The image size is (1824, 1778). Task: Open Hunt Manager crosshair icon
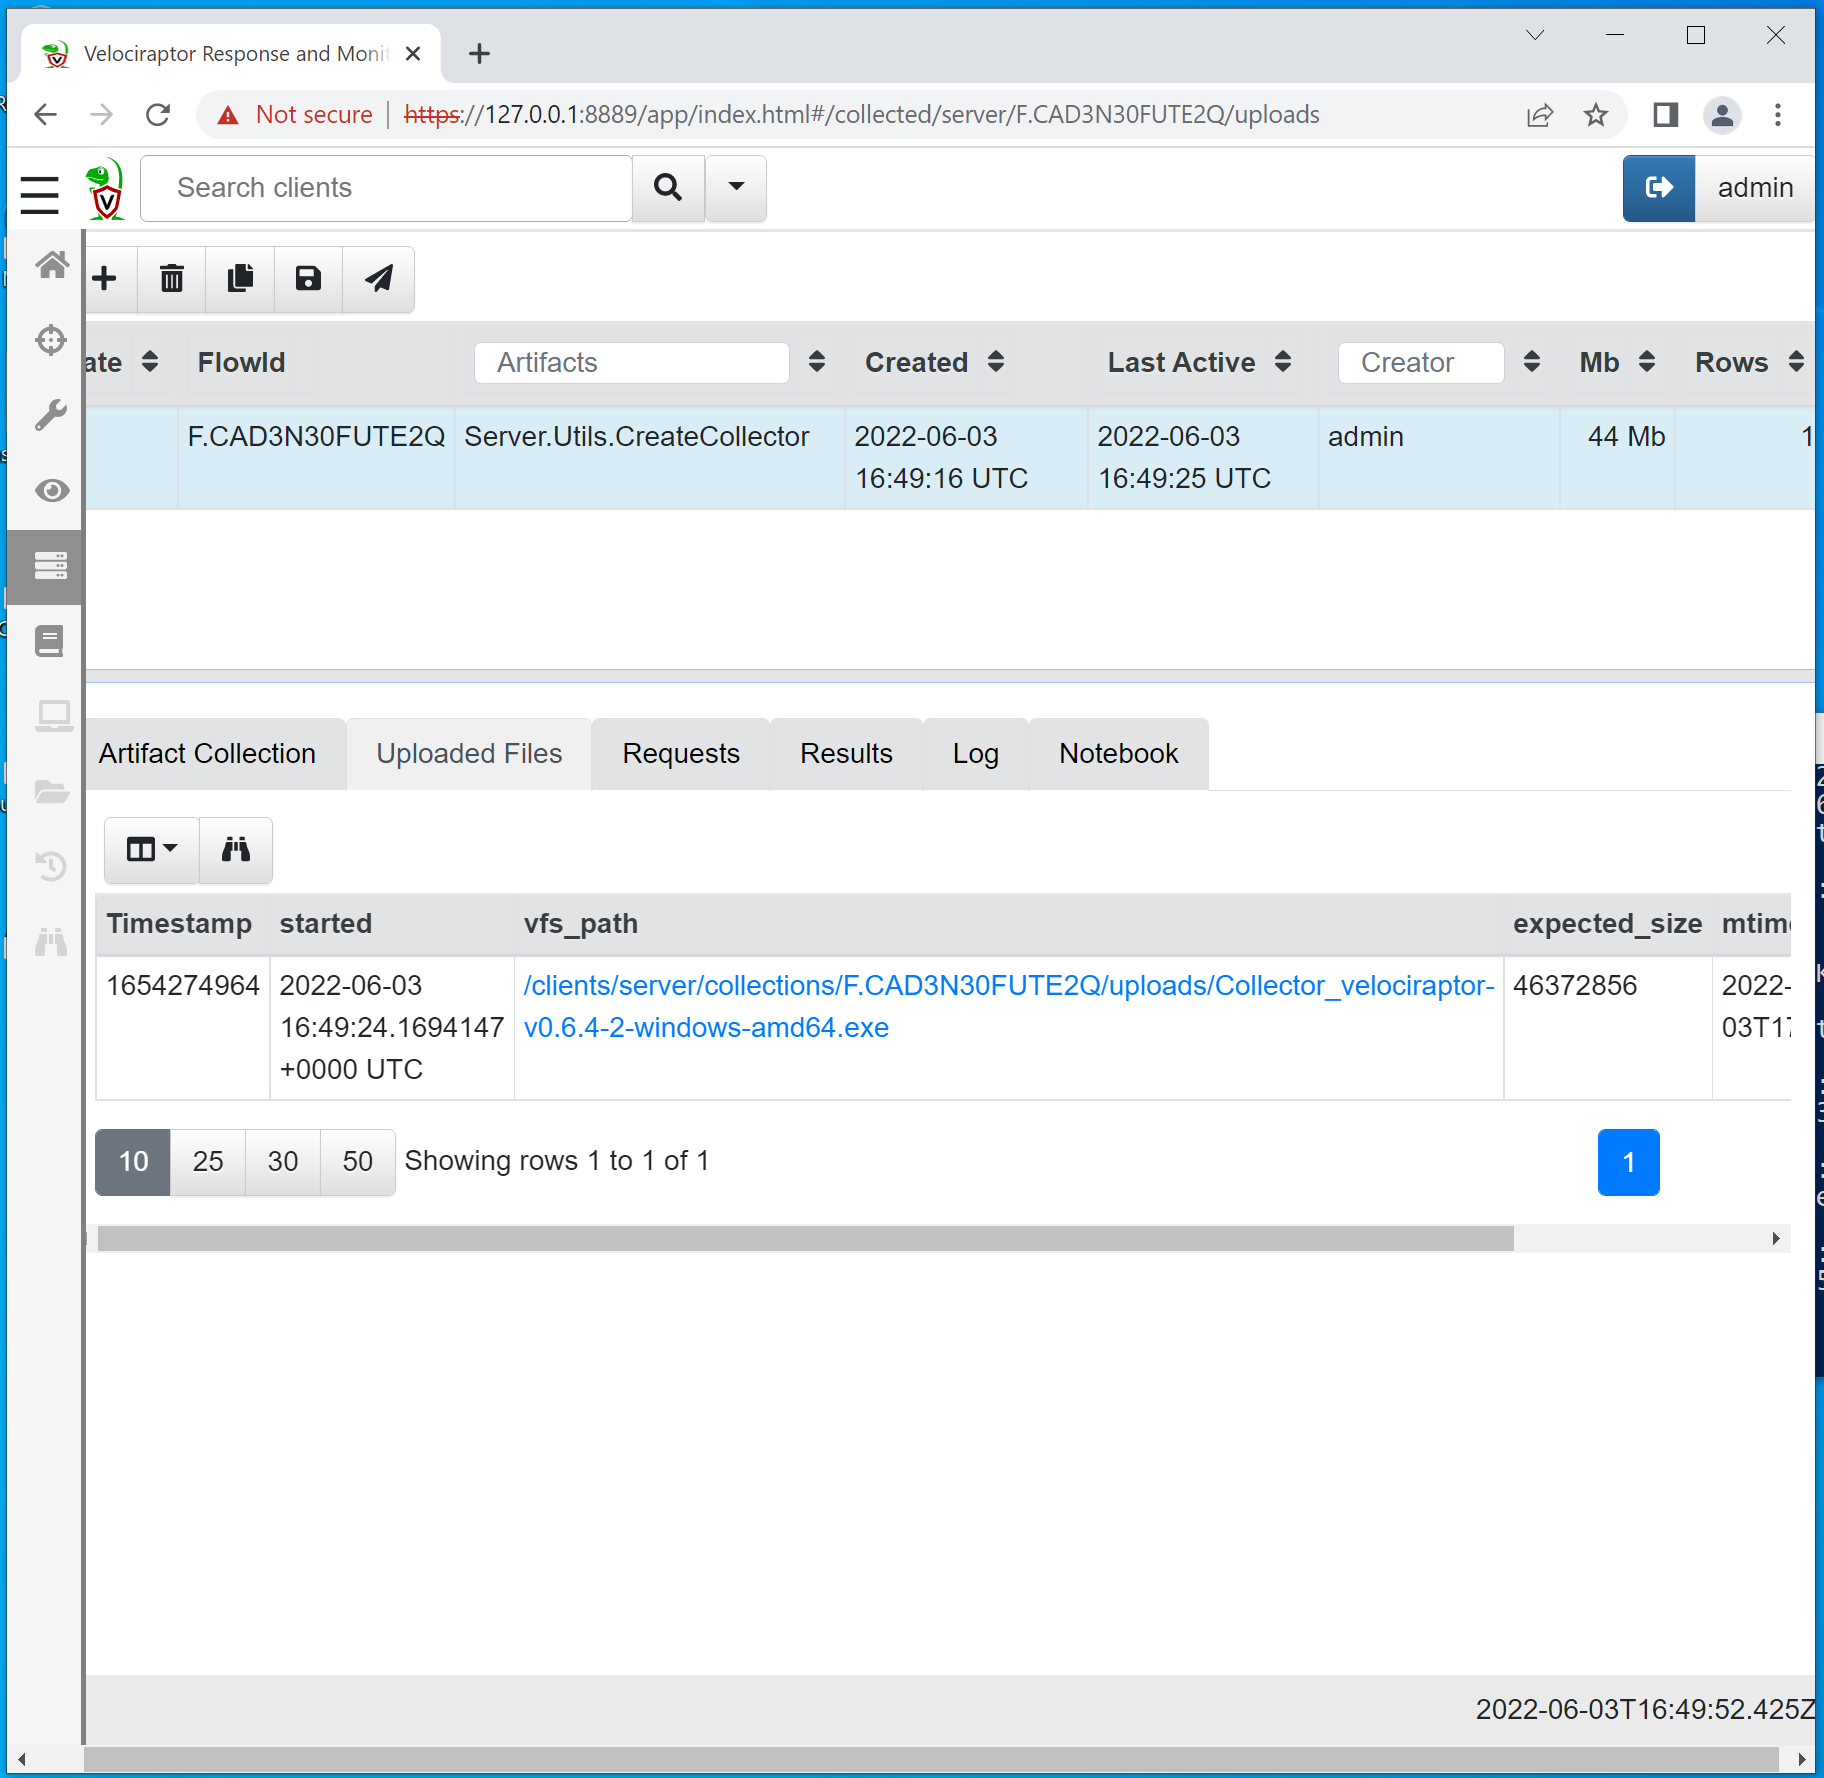click(x=51, y=340)
